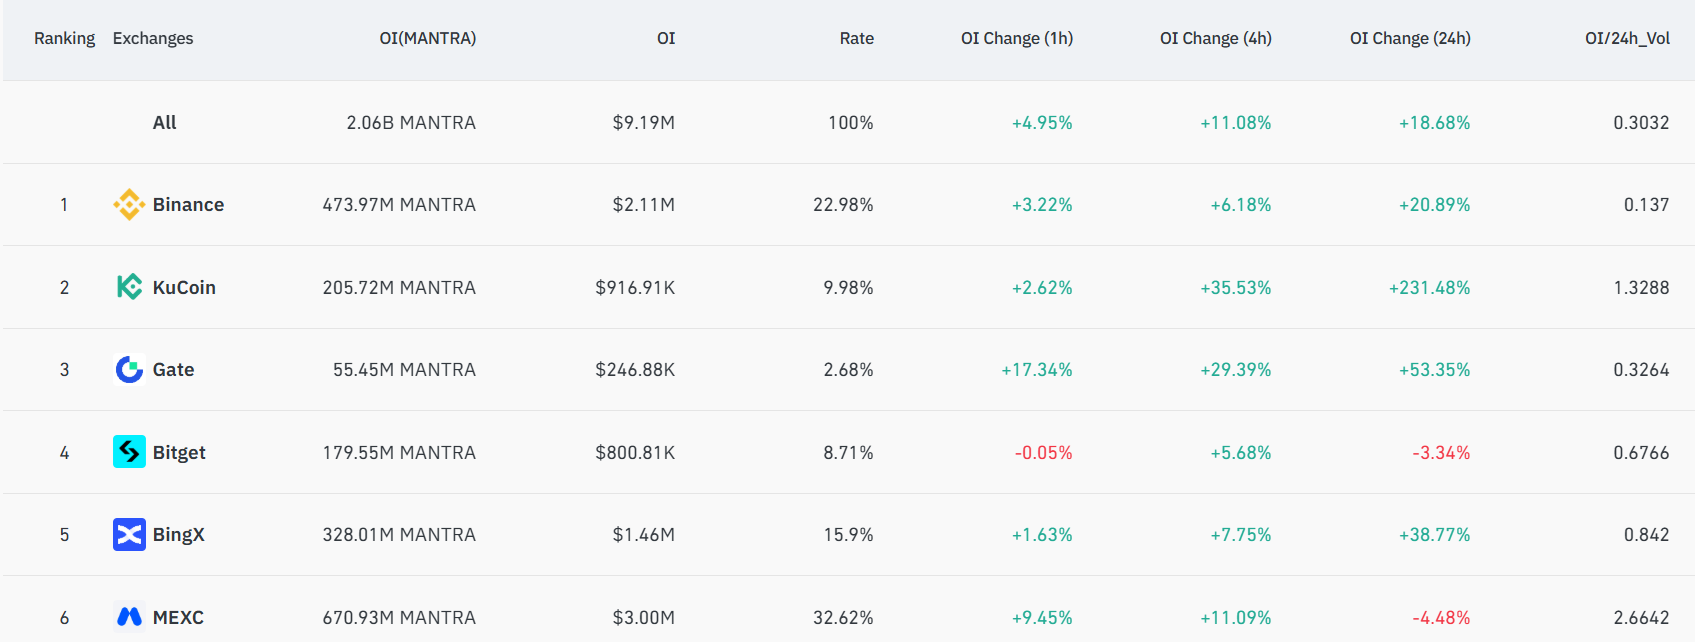Click the 15.9% BingX rate

click(x=848, y=535)
